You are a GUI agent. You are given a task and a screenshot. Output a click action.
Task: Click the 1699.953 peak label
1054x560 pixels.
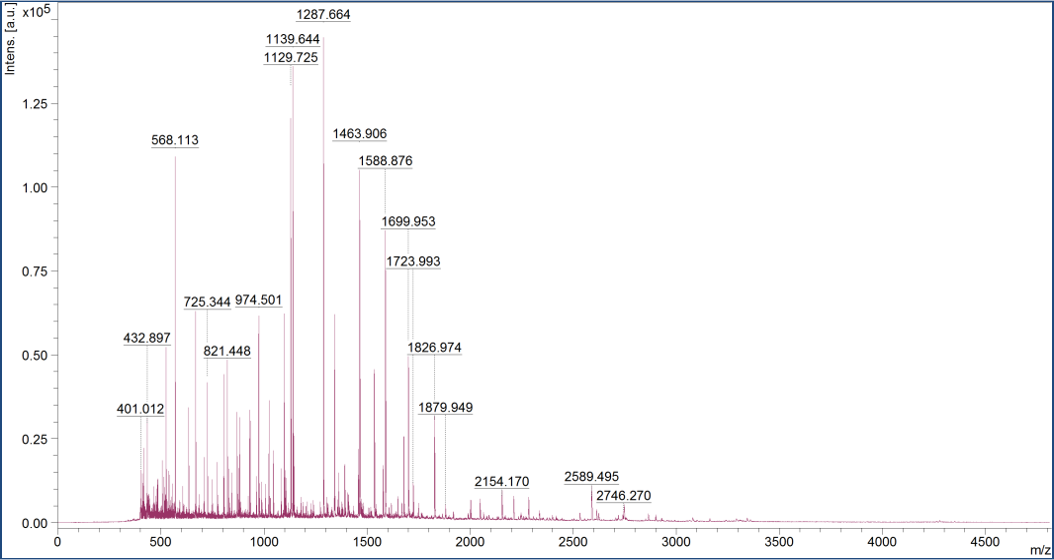point(408,222)
